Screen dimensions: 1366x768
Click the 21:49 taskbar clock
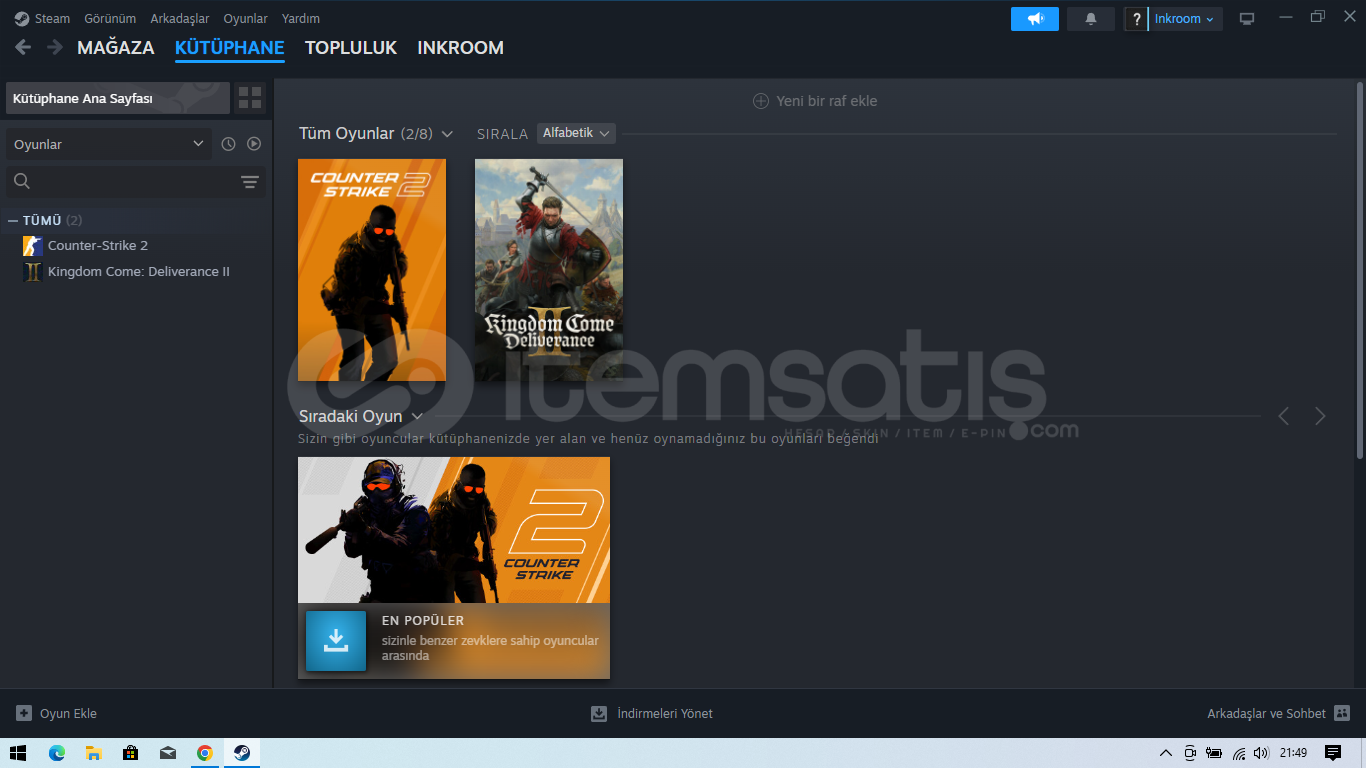click(1293, 753)
